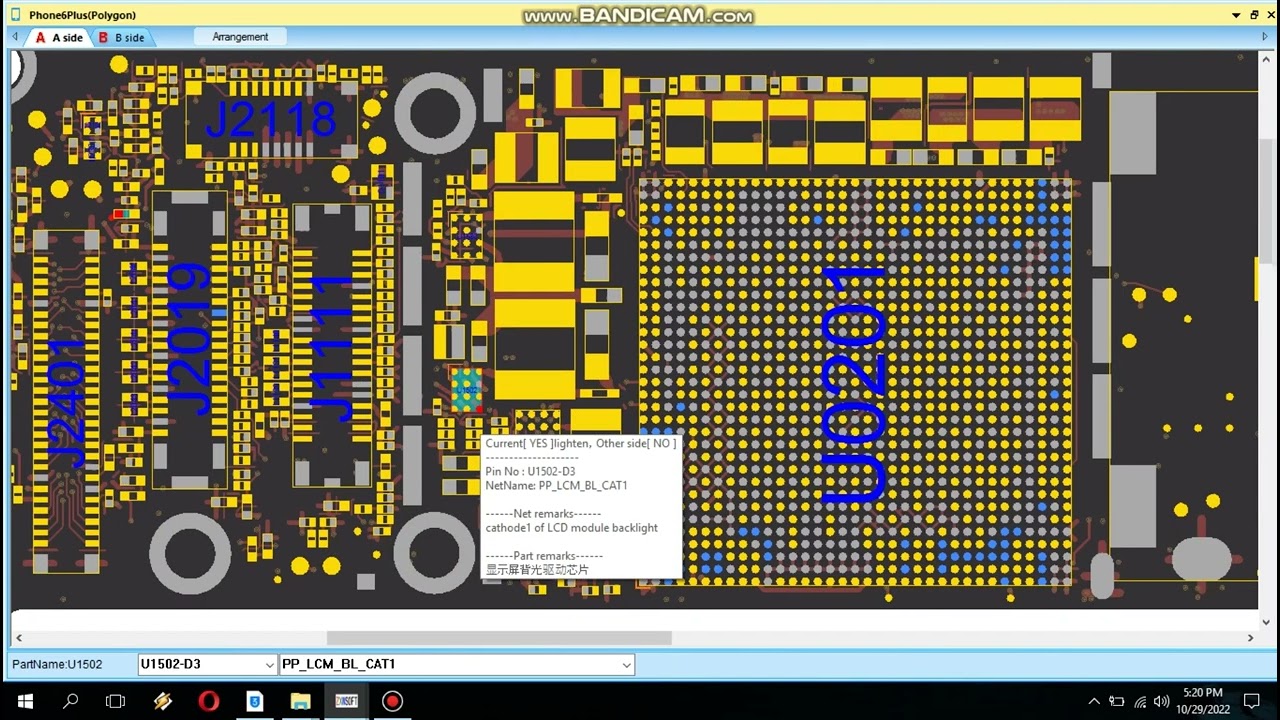The height and width of the screenshot is (720, 1280).
Task: Switch to the B side tab
Action: click(x=121, y=37)
